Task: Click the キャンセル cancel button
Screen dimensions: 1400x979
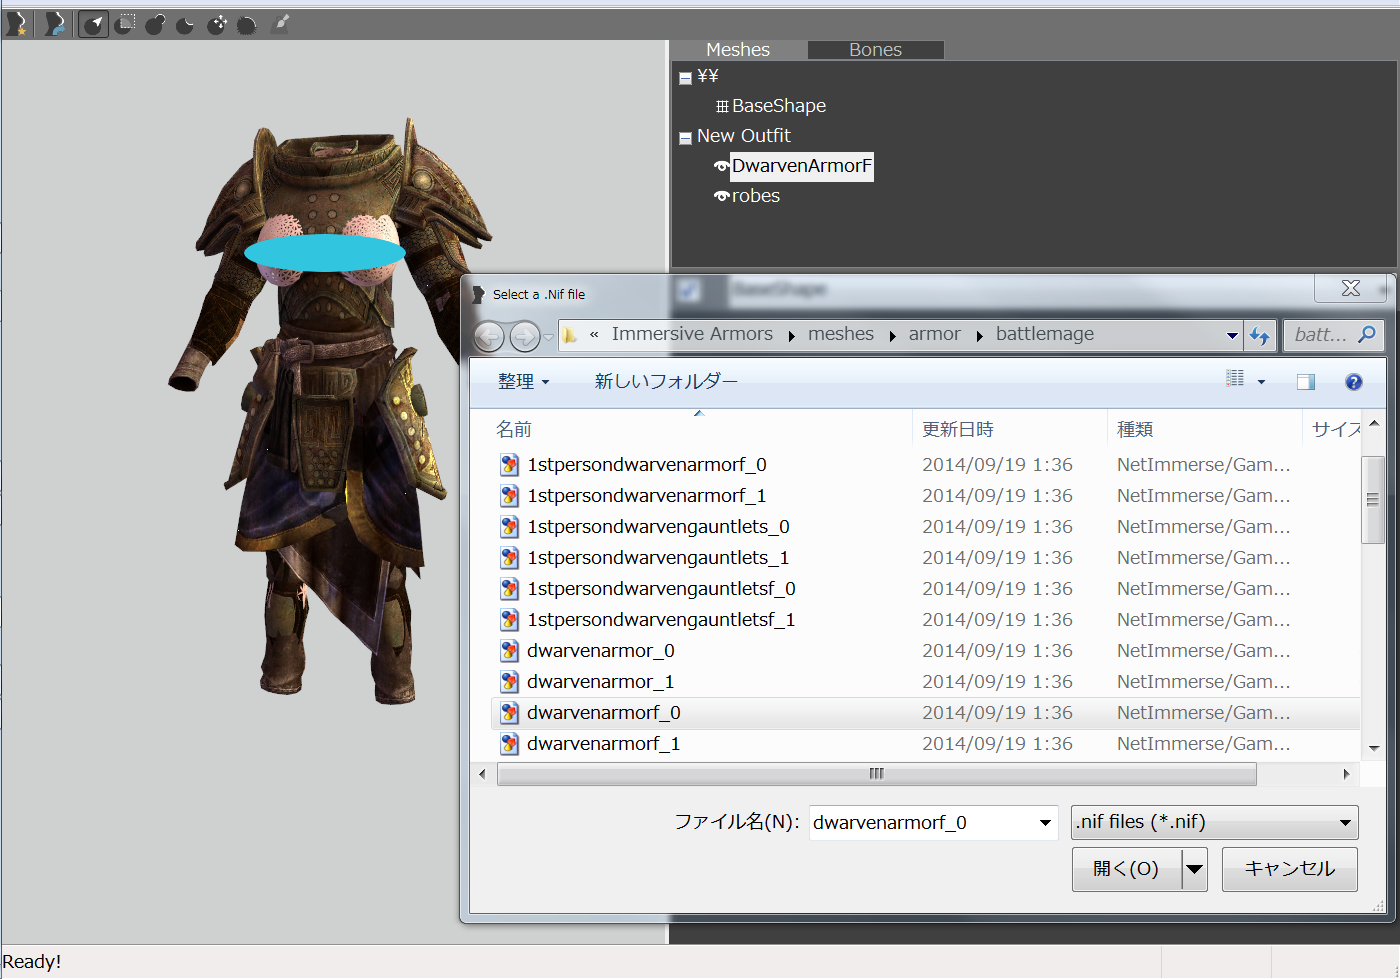Action: pyautogui.click(x=1290, y=869)
